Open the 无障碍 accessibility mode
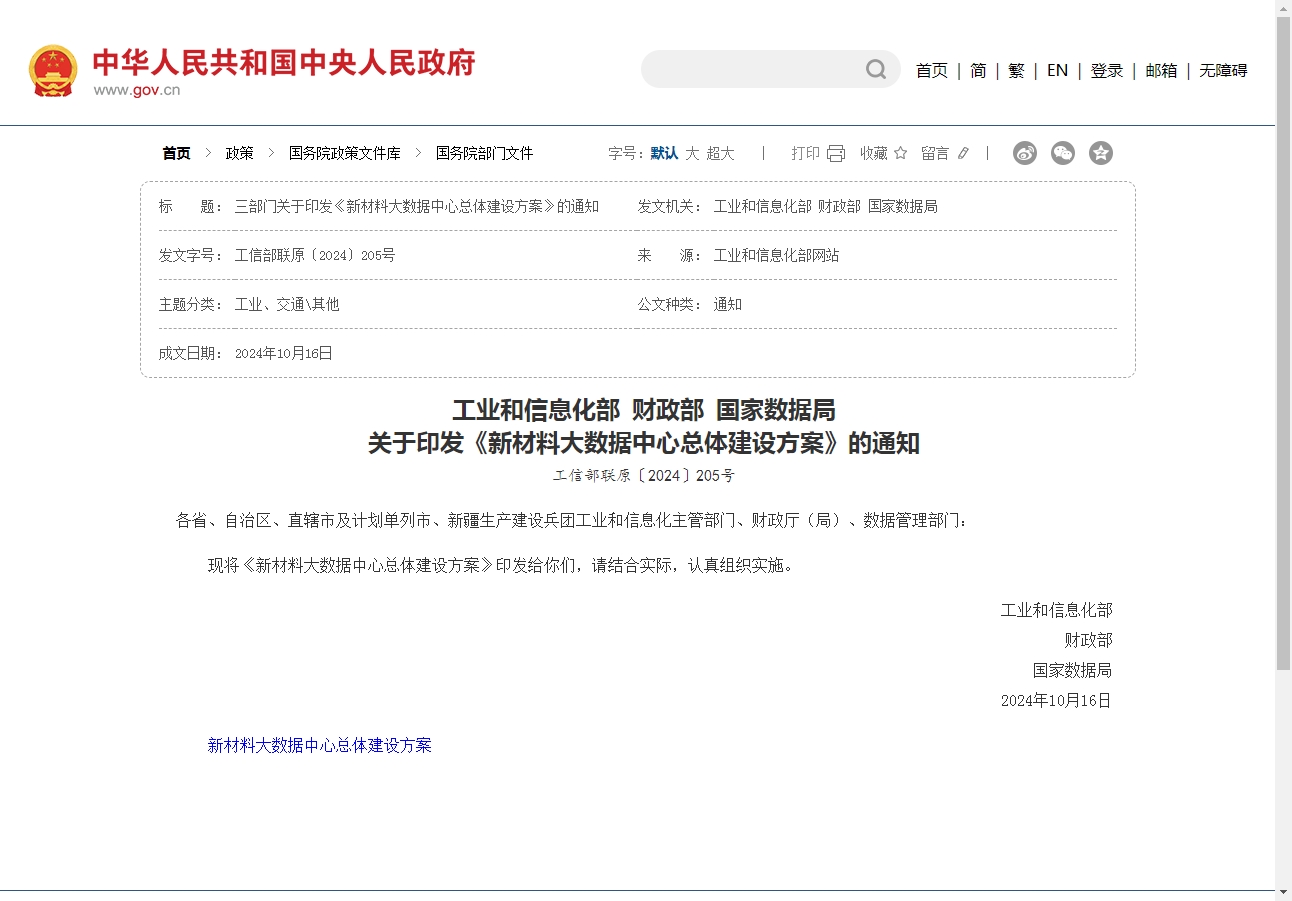The width and height of the screenshot is (1292, 901). tap(1222, 70)
